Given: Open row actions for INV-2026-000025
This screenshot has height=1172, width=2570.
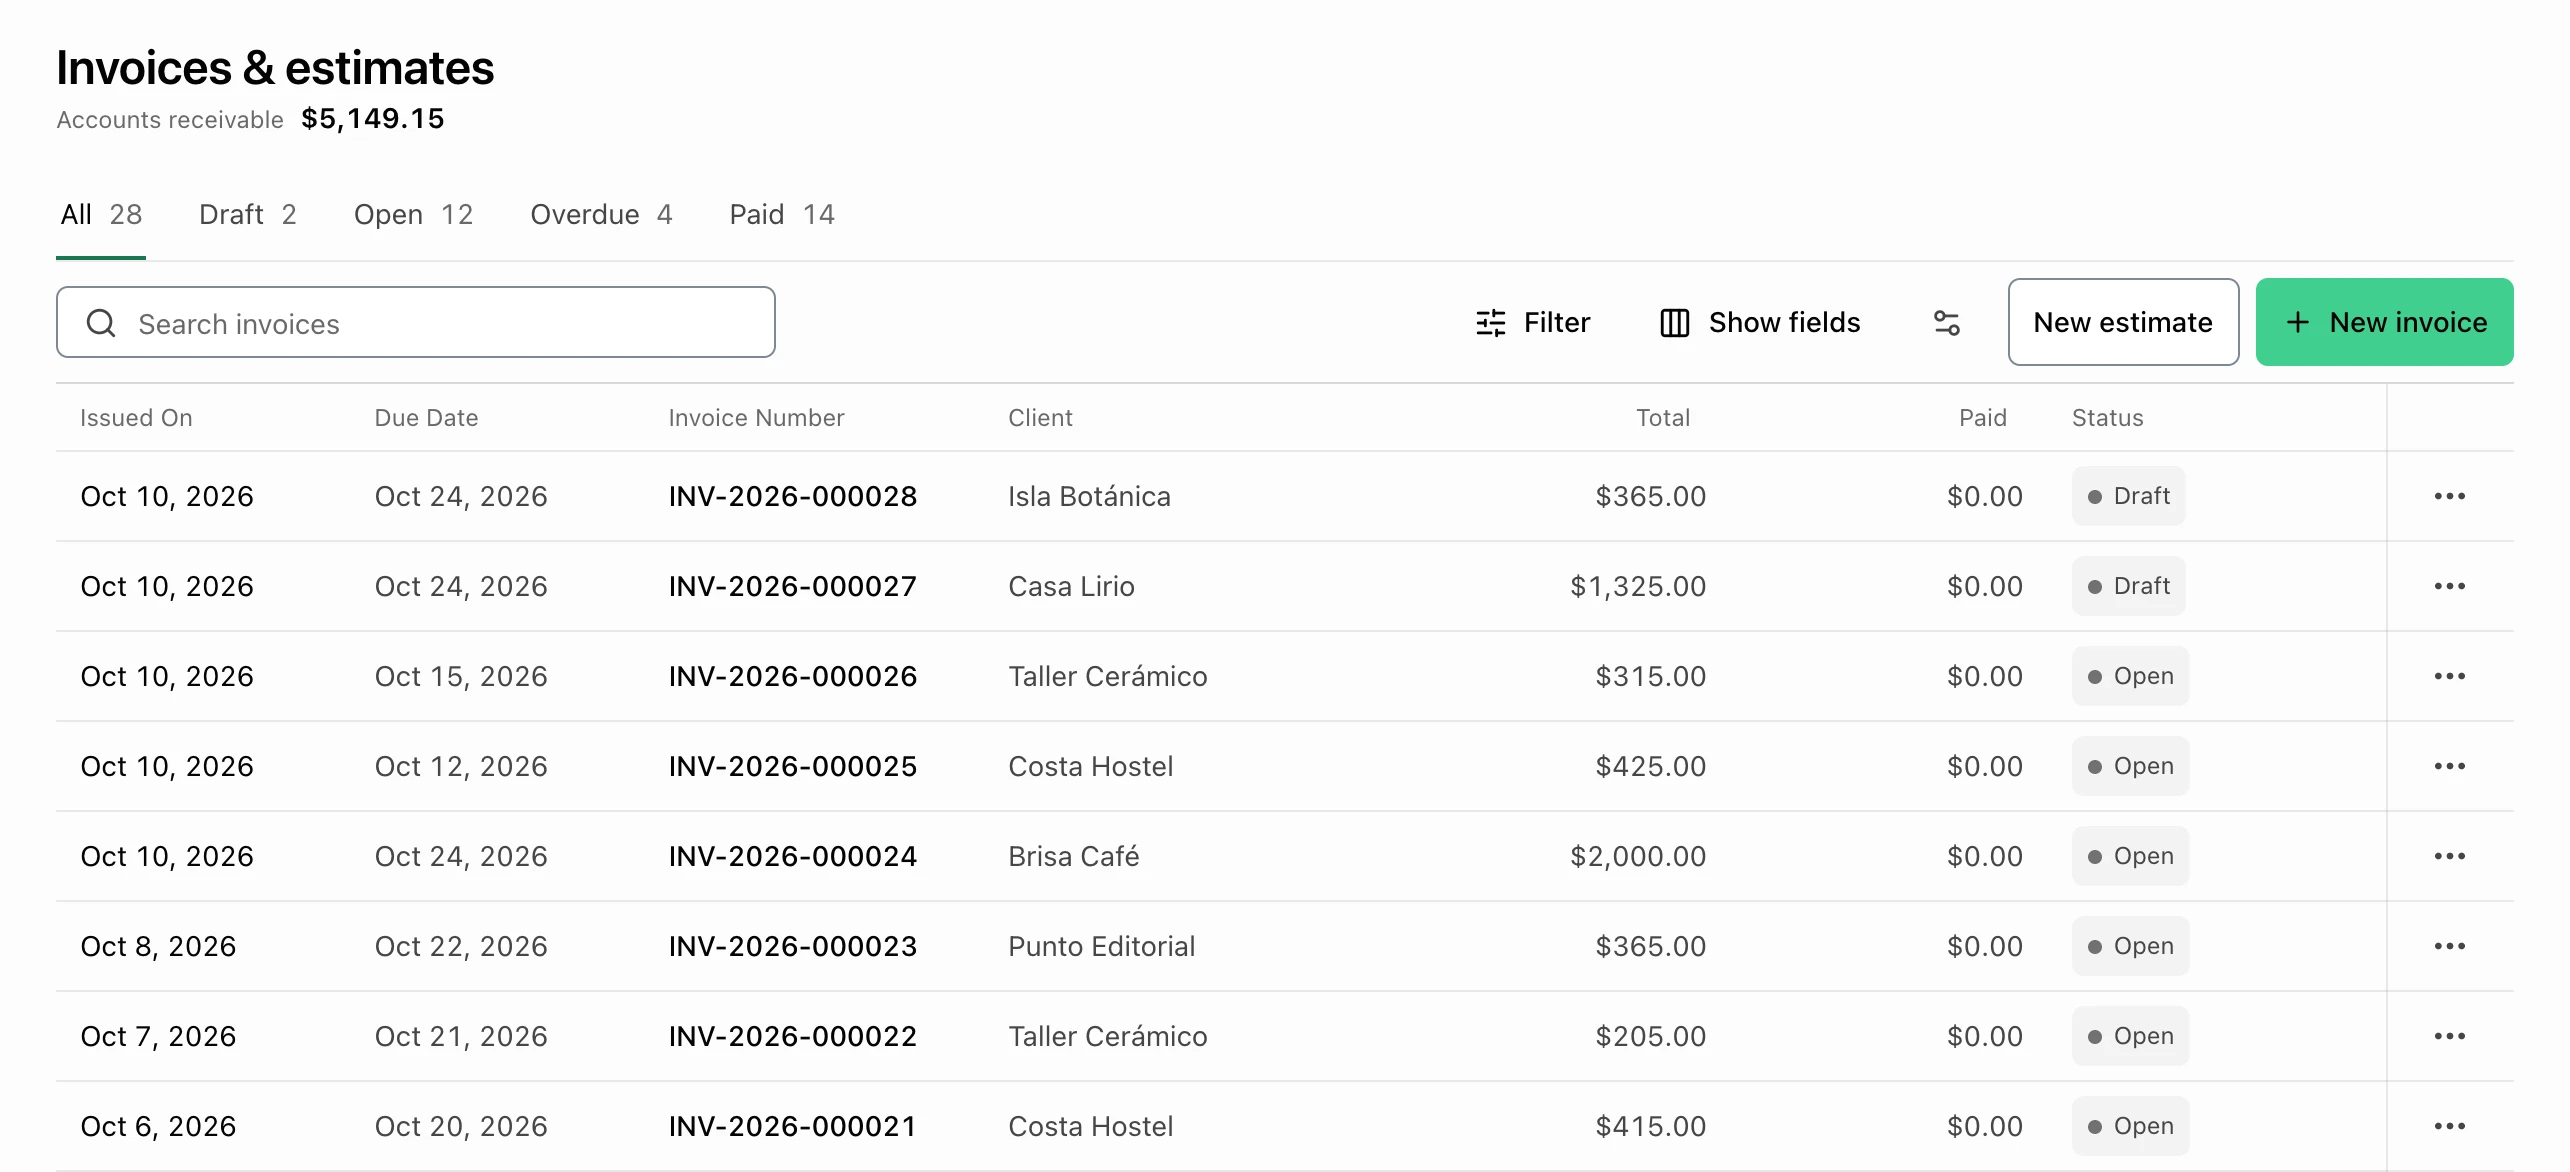Looking at the screenshot, I should pos(2449,766).
